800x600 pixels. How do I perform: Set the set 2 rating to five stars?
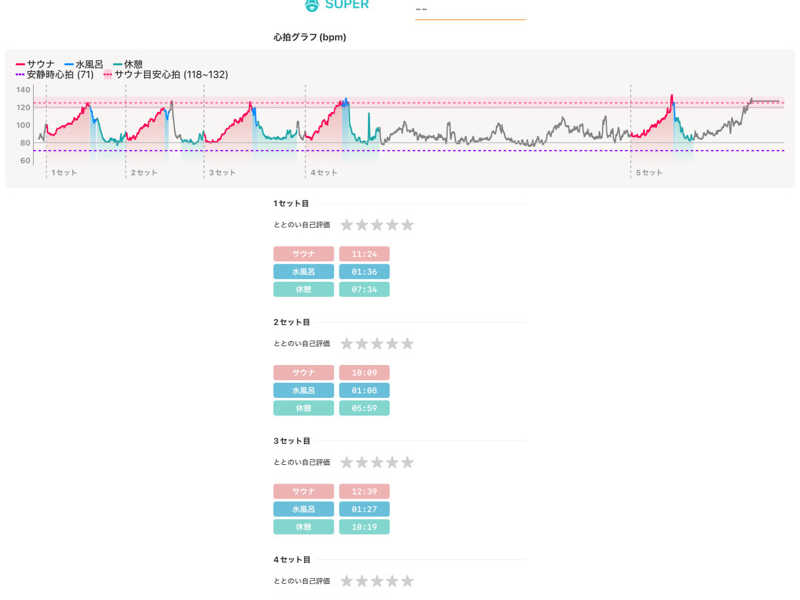click(x=407, y=344)
